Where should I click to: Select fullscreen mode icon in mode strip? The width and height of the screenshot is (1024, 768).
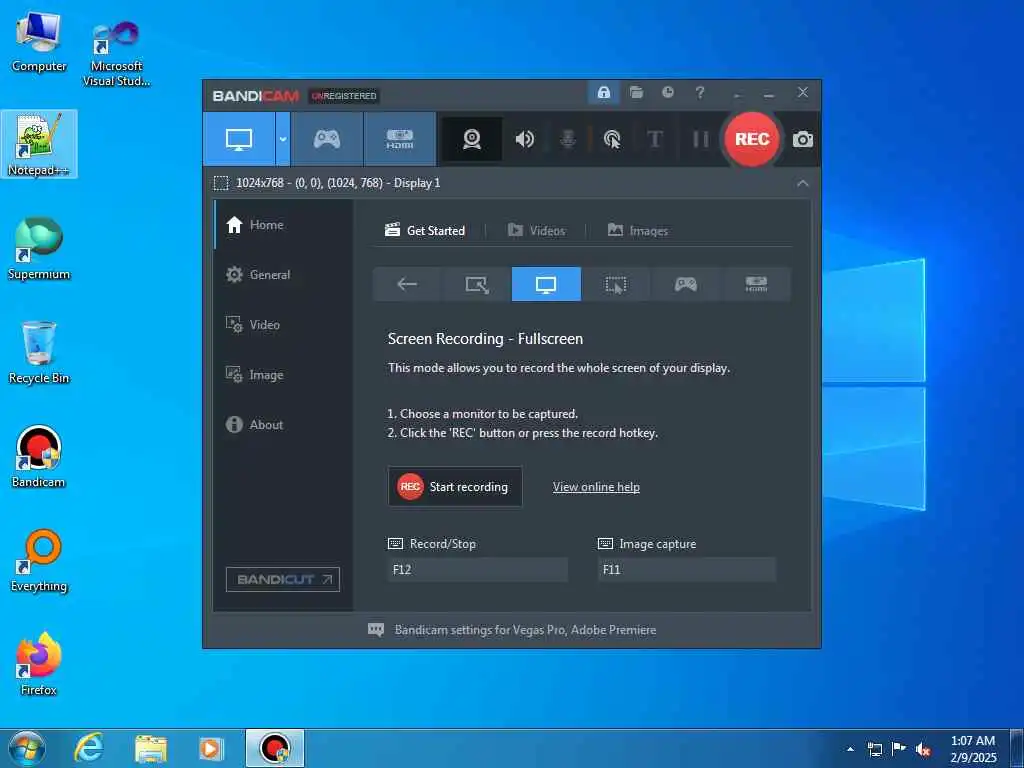tap(546, 284)
